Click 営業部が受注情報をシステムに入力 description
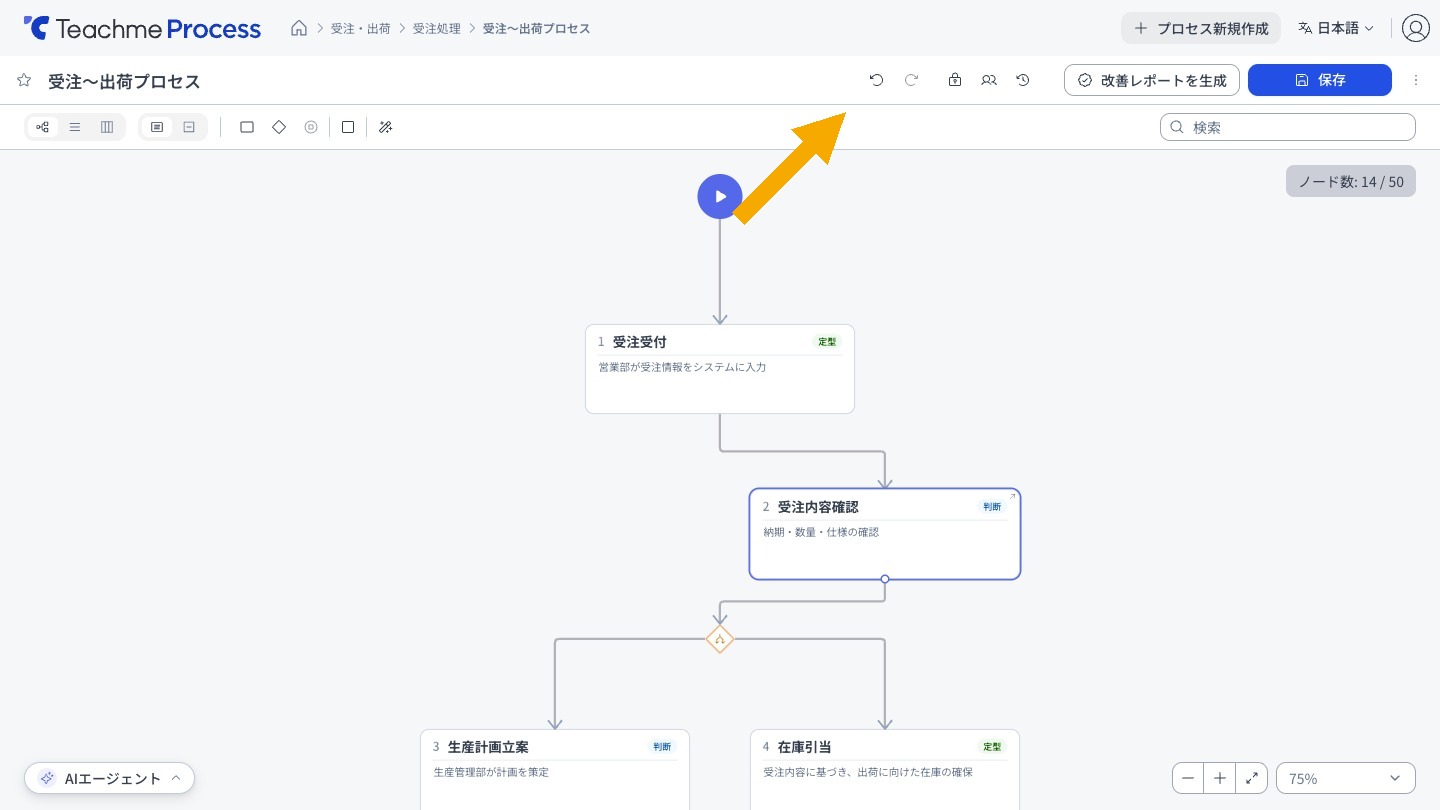This screenshot has height=810, width=1440. [682, 367]
